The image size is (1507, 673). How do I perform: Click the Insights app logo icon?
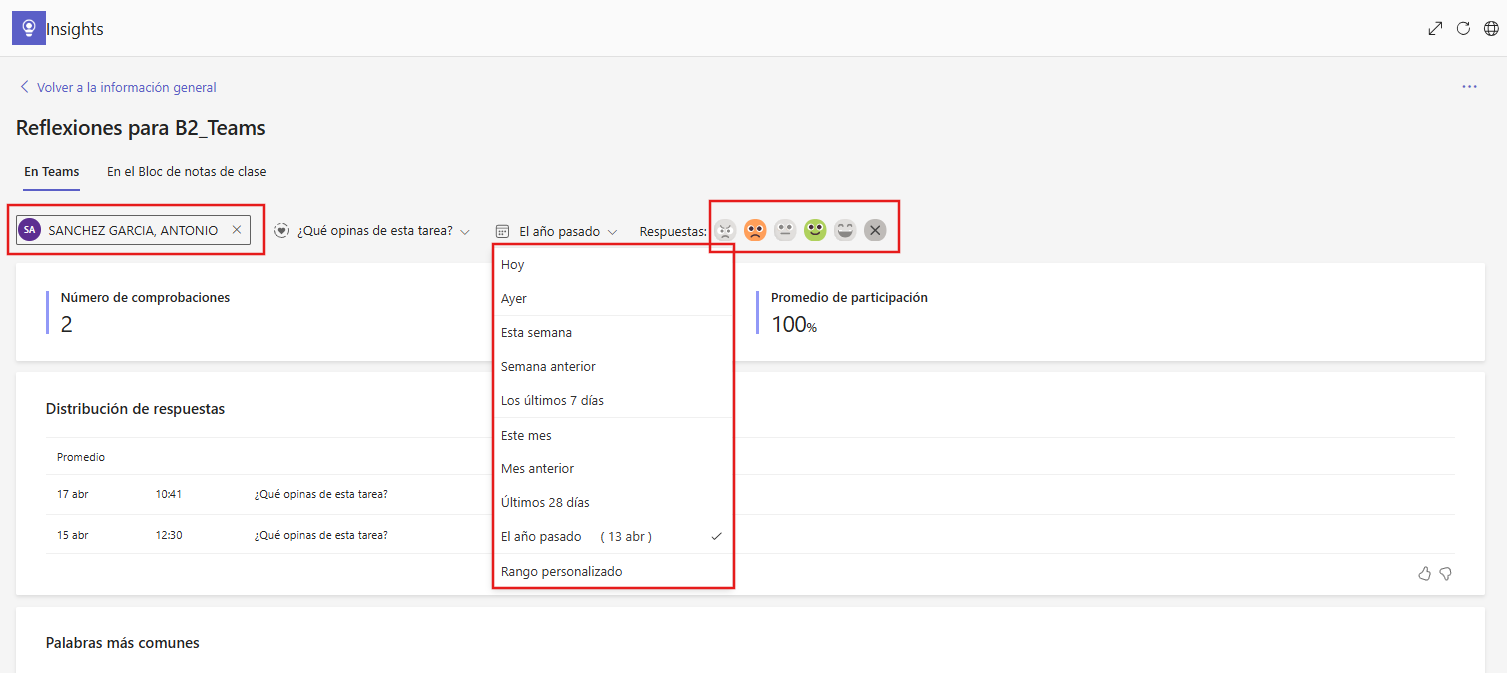29,29
